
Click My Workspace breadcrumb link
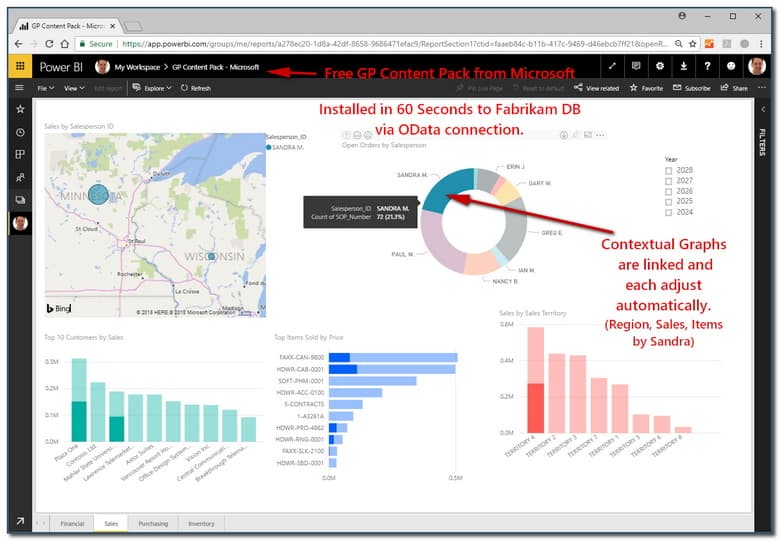click(x=138, y=67)
